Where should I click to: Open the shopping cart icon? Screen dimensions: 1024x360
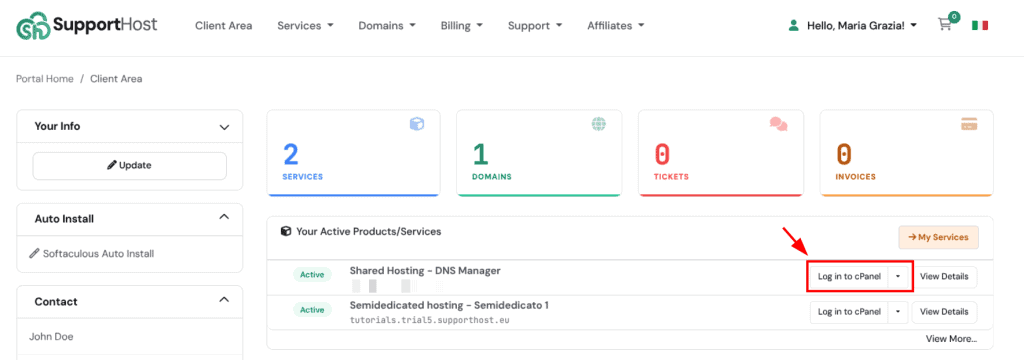(x=944, y=25)
